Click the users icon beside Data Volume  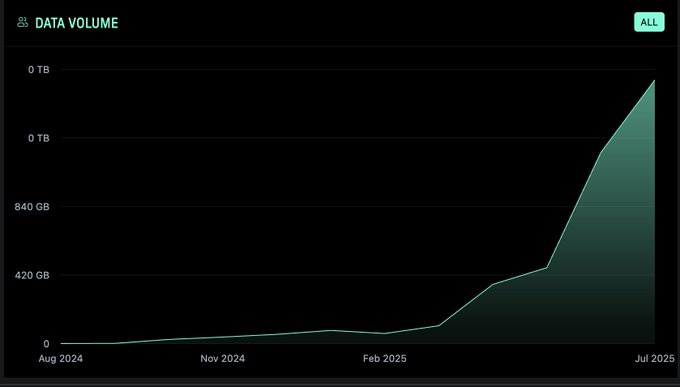coord(23,22)
